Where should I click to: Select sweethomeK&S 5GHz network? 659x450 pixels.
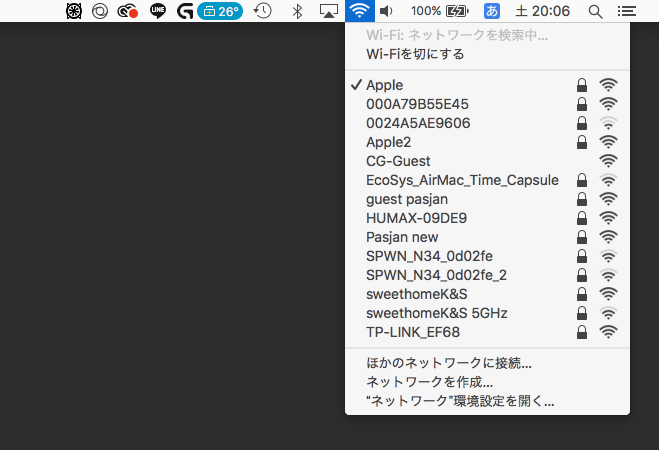coord(437,313)
